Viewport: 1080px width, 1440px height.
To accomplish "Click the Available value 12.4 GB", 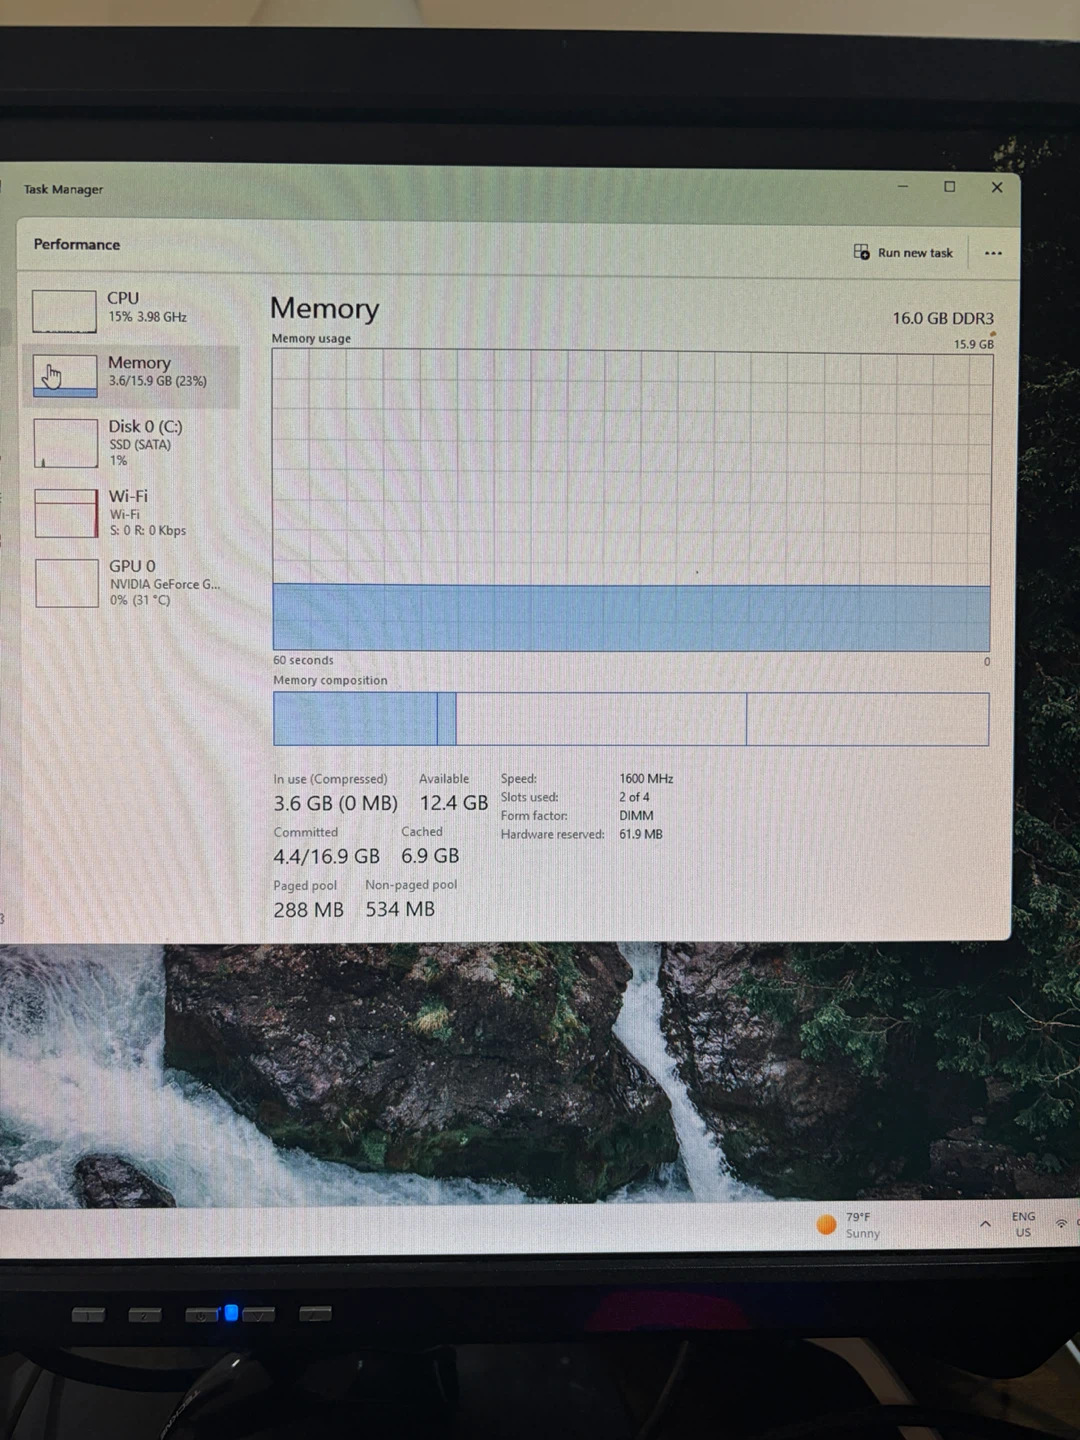I will [x=454, y=803].
